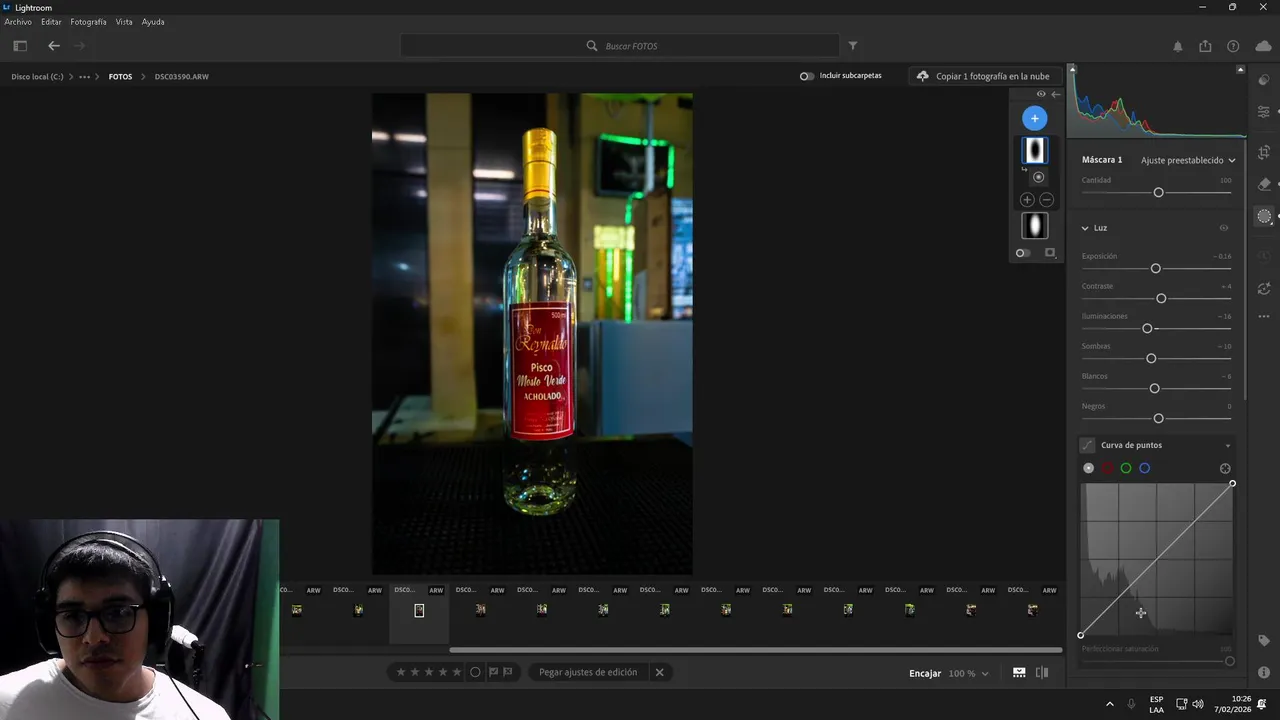
Task: Dismiss the Pegar ajustes de edición bar
Action: coord(659,672)
